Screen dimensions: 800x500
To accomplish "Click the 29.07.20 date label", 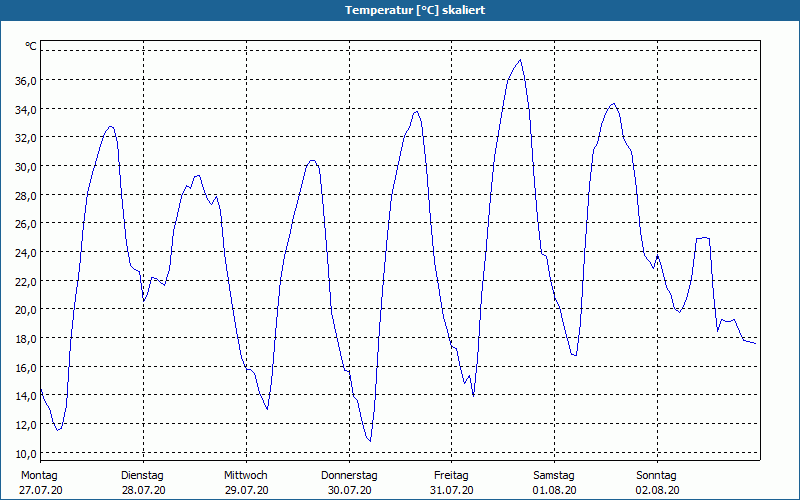I will pyautogui.click(x=246, y=490).
